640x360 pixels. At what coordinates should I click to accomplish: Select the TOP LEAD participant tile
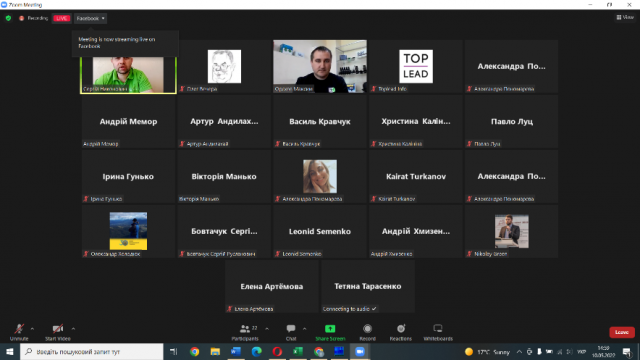(416, 67)
